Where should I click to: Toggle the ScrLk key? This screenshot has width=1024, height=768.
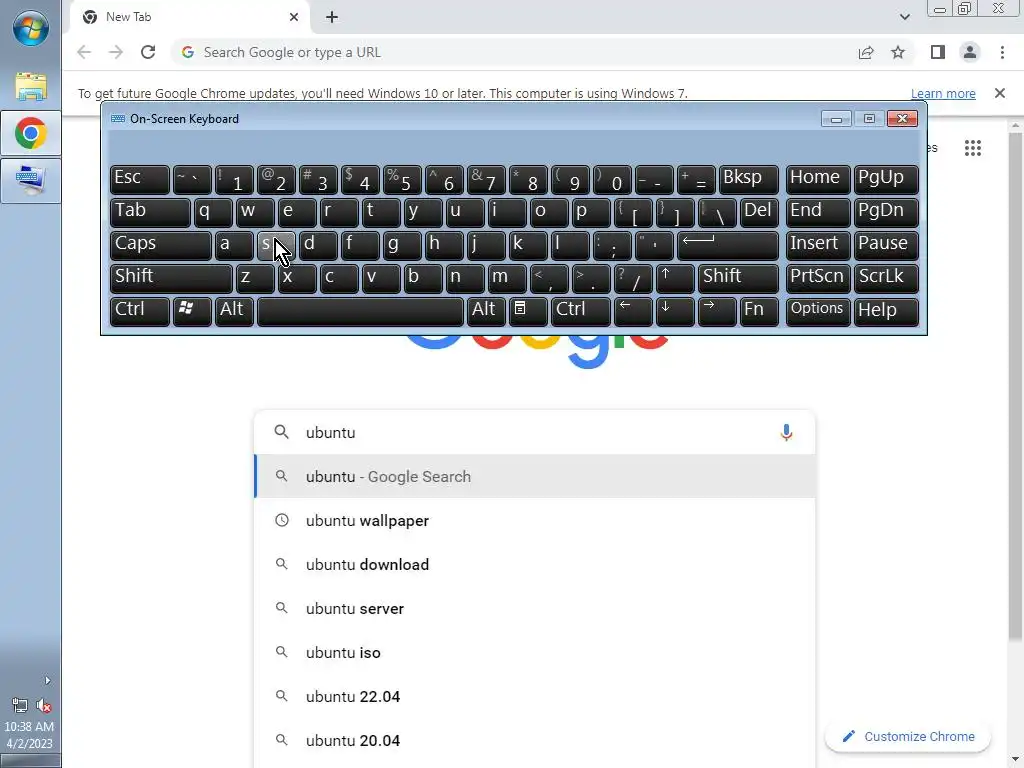pos(886,279)
